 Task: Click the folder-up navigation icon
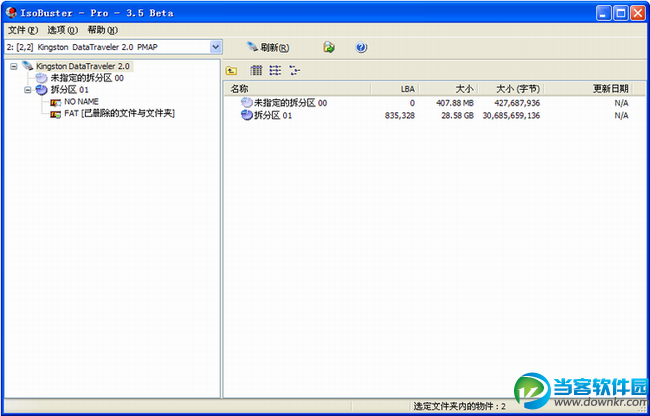coord(231,70)
